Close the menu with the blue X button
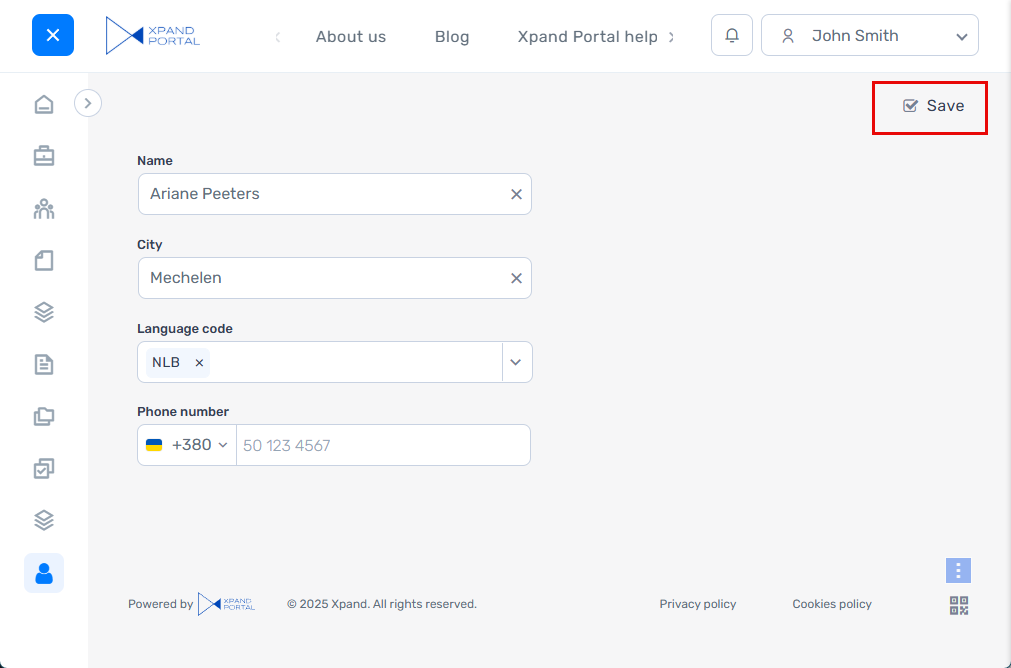 click(x=53, y=35)
